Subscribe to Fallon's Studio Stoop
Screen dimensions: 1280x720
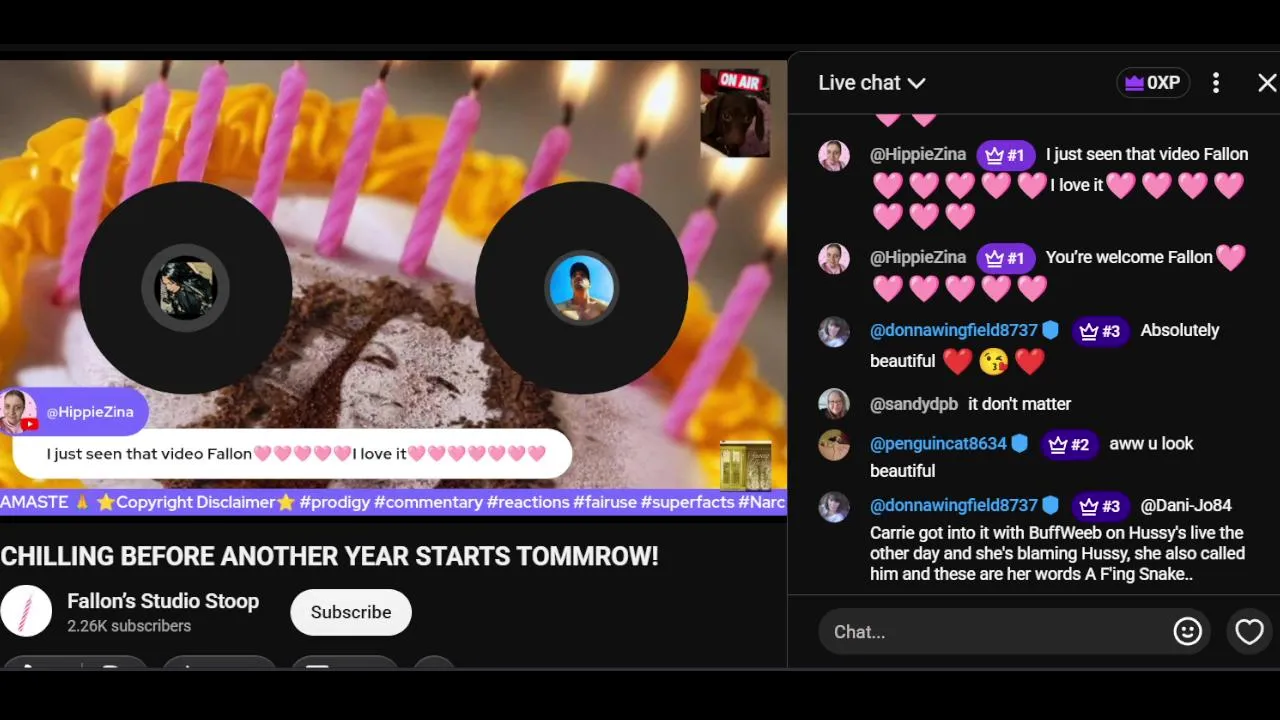pyautogui.click(x=351, y=612)
